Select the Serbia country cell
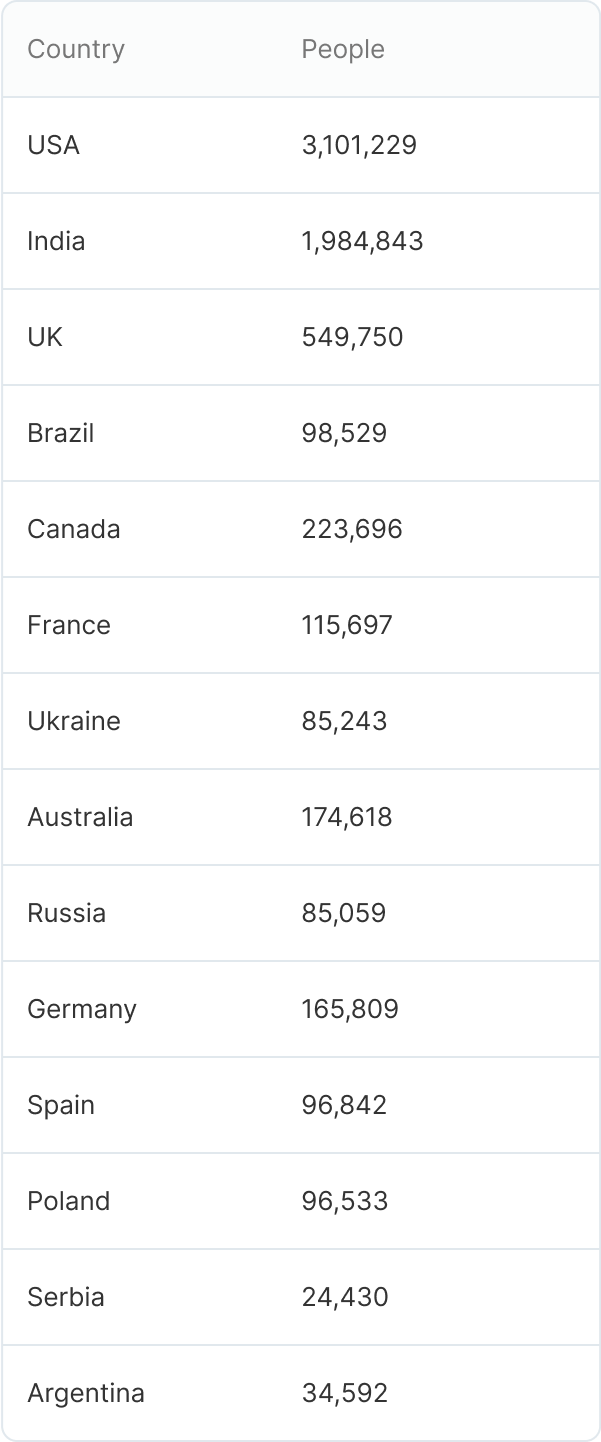The width and height of the screenshot is (601, 1442). point(66,1297)
